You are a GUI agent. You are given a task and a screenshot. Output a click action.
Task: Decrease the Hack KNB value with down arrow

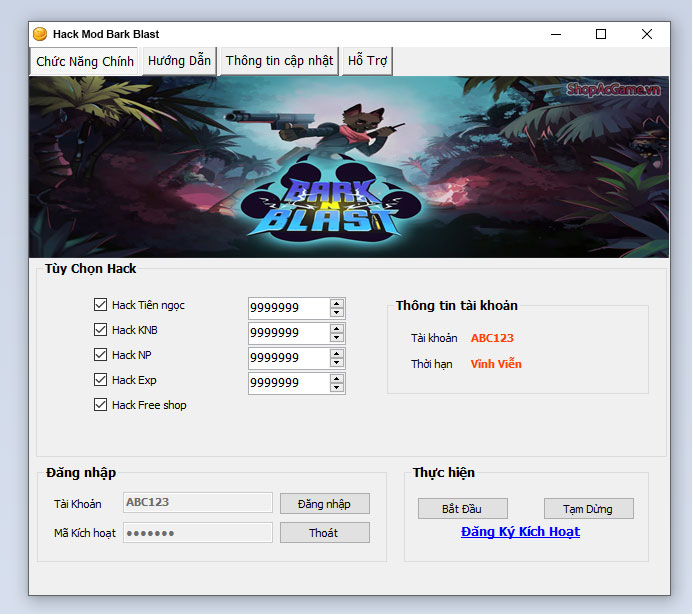[x=337, y=338]
